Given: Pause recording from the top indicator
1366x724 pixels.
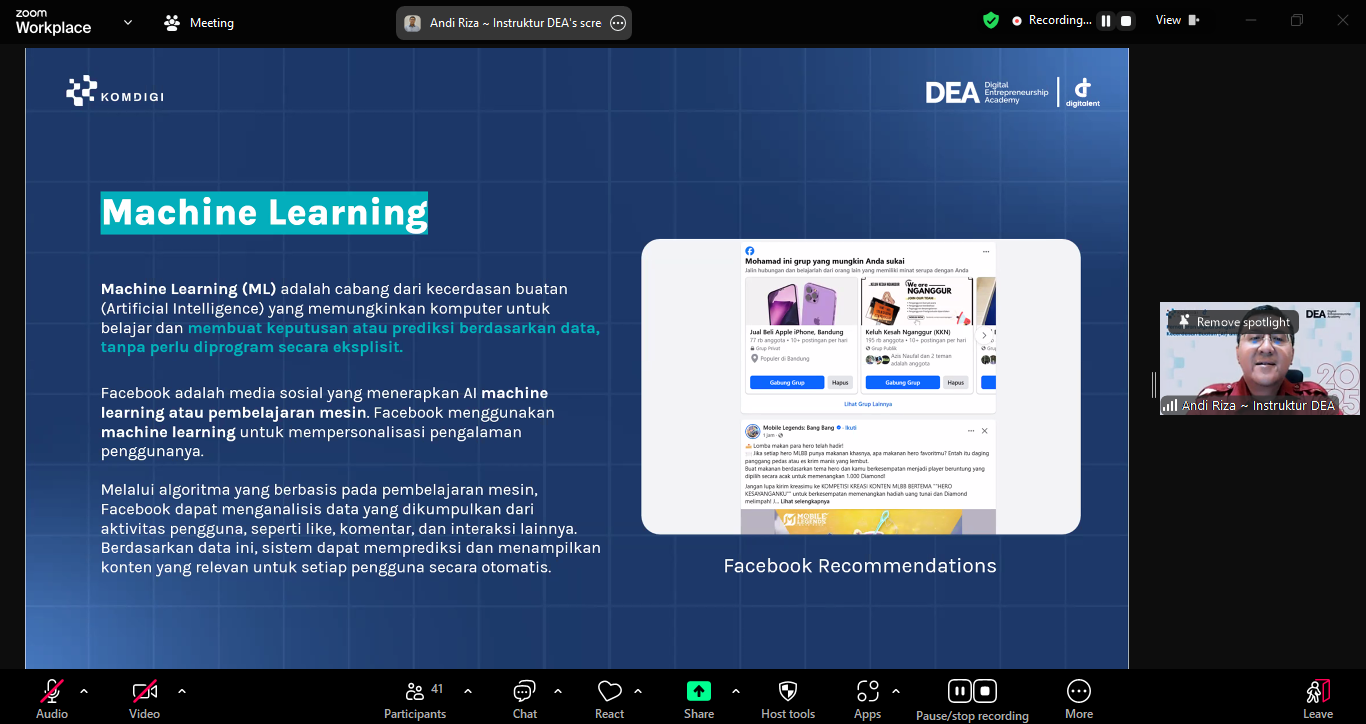Looking at the screenshot, I should point(1106,21).
